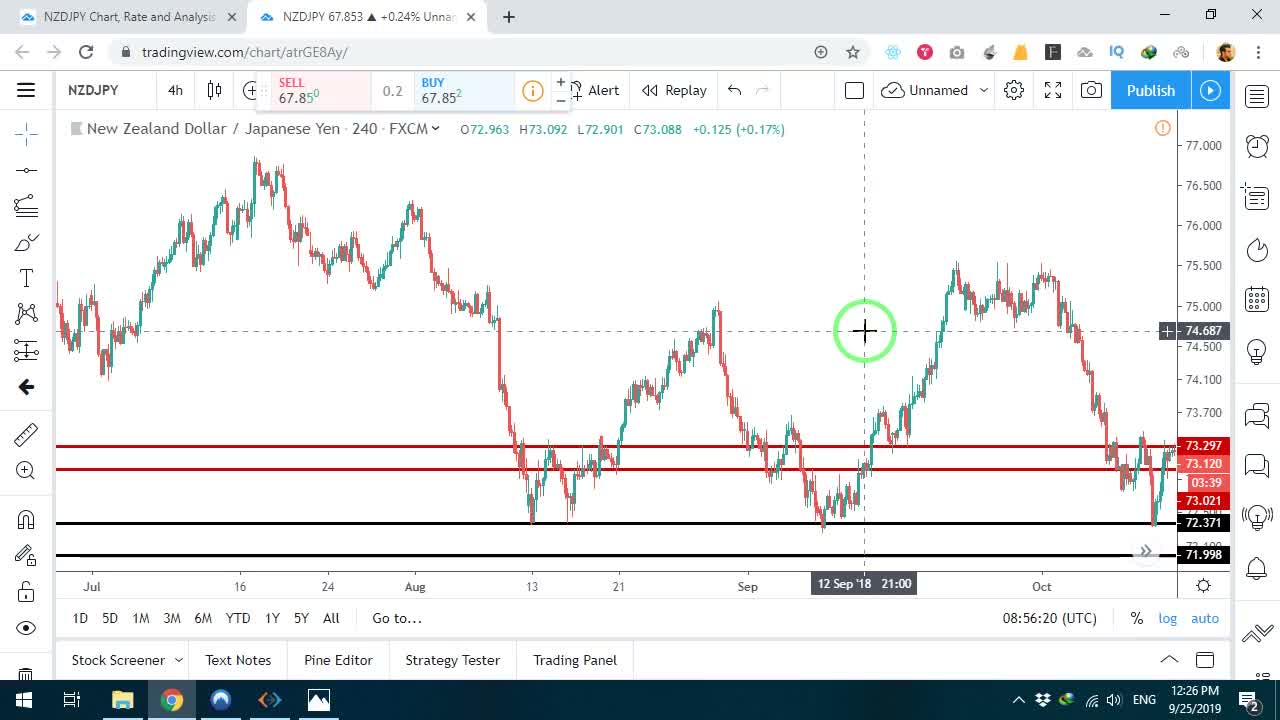
Task: Activate the zoom in tool
Action: pyautogui.click(x=26, y=471)
